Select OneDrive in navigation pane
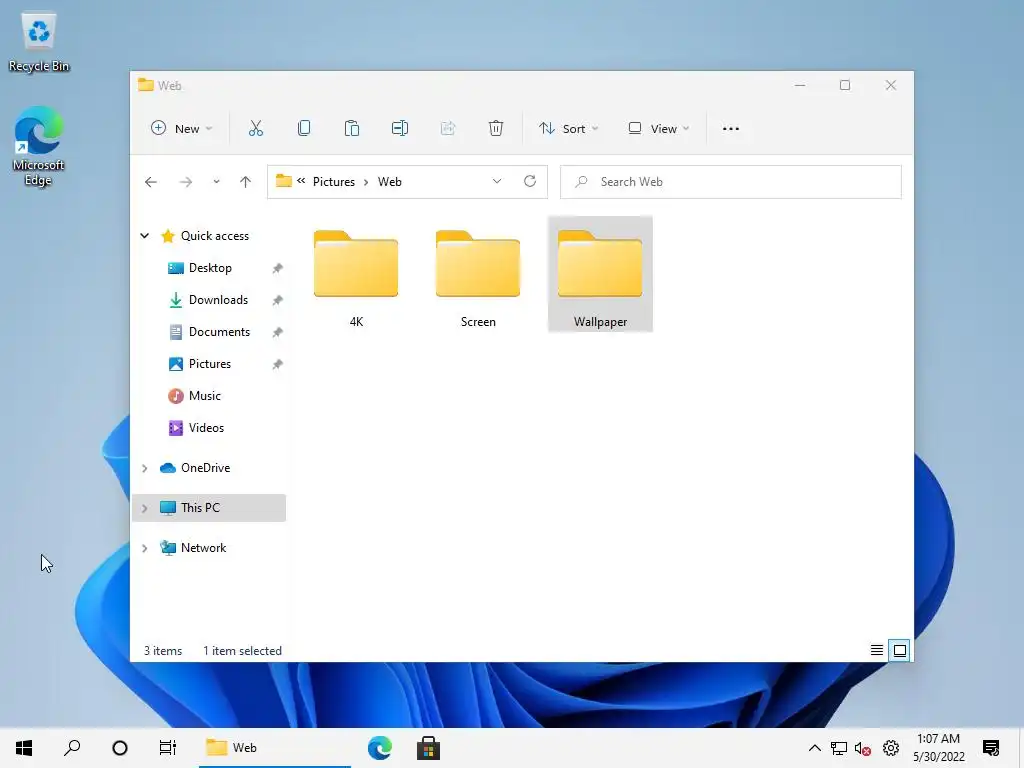 [205, 468]
